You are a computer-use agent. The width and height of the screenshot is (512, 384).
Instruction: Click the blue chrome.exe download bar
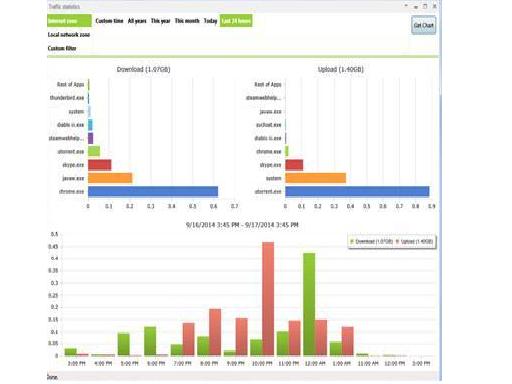click(153, 192)
